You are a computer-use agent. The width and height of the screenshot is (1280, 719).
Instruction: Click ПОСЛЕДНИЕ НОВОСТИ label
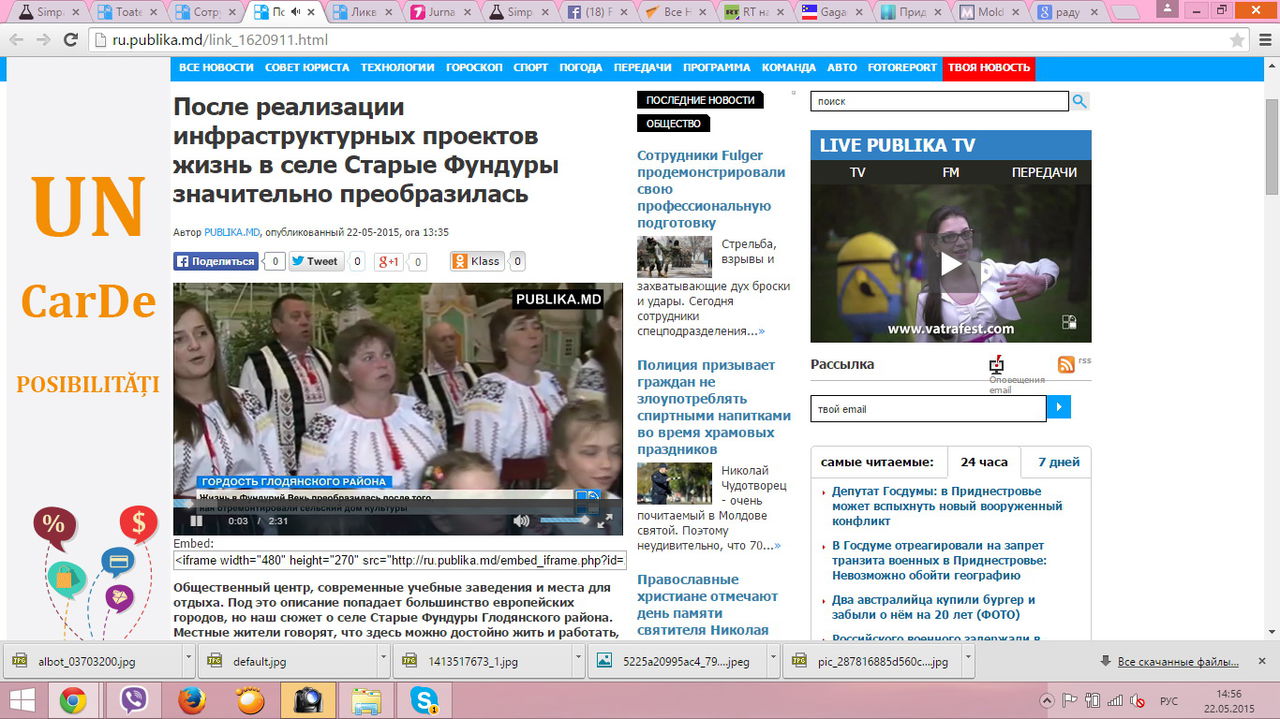tap(700, 100)
